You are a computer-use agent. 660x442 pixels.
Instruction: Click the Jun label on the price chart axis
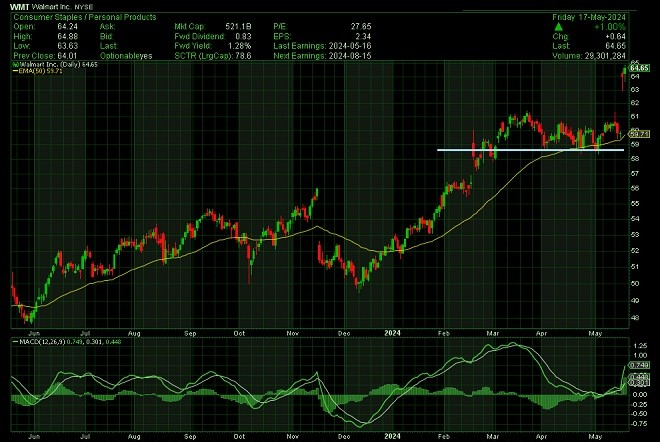pyautogui.click(x=34, y=333)
